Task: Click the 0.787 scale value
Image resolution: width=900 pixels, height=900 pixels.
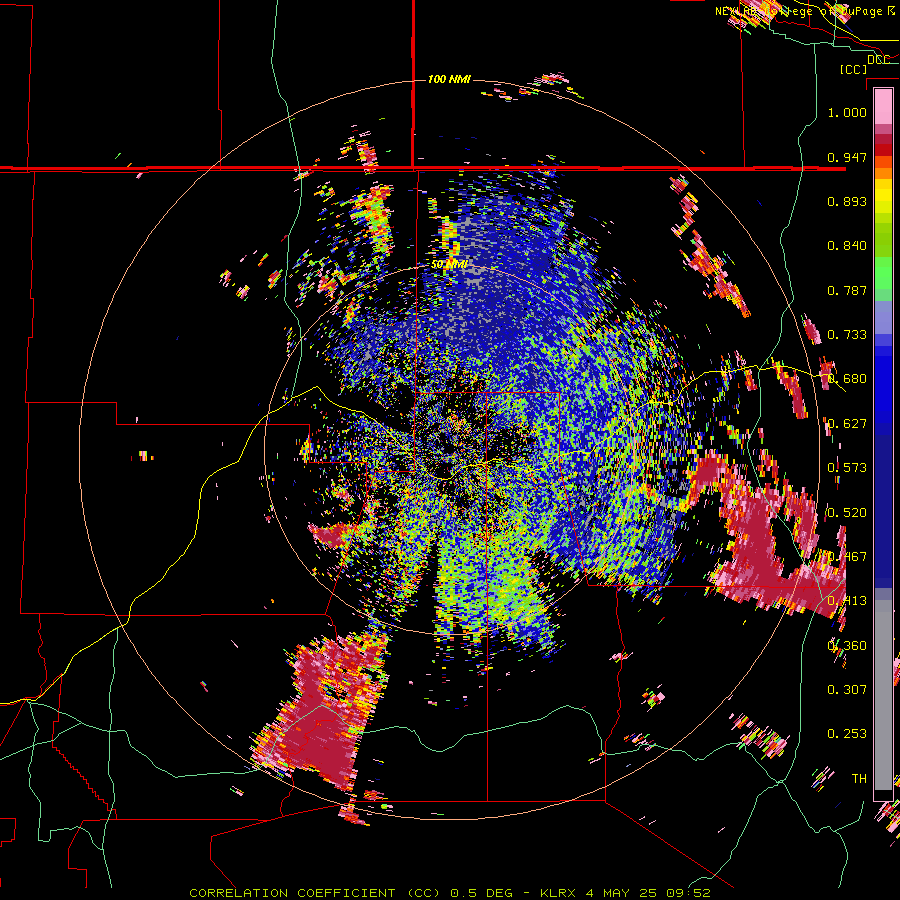Action: 847,290
